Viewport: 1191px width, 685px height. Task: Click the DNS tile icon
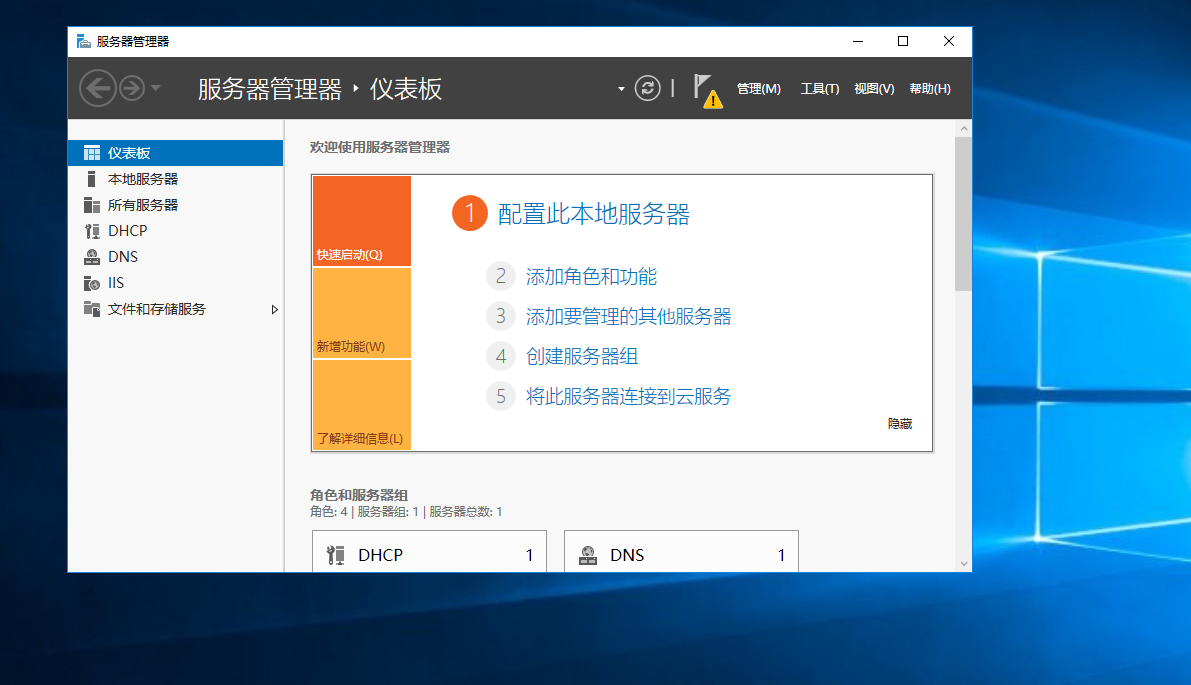point(588,555)
